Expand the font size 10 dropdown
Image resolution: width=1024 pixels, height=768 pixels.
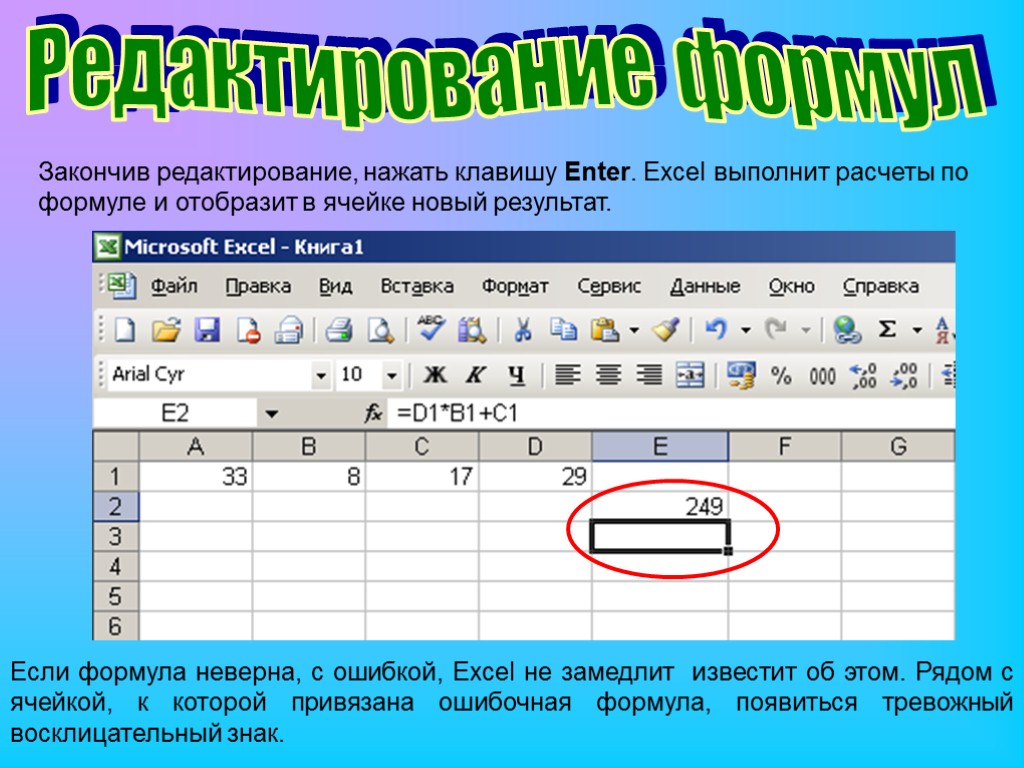pos(391,376)
